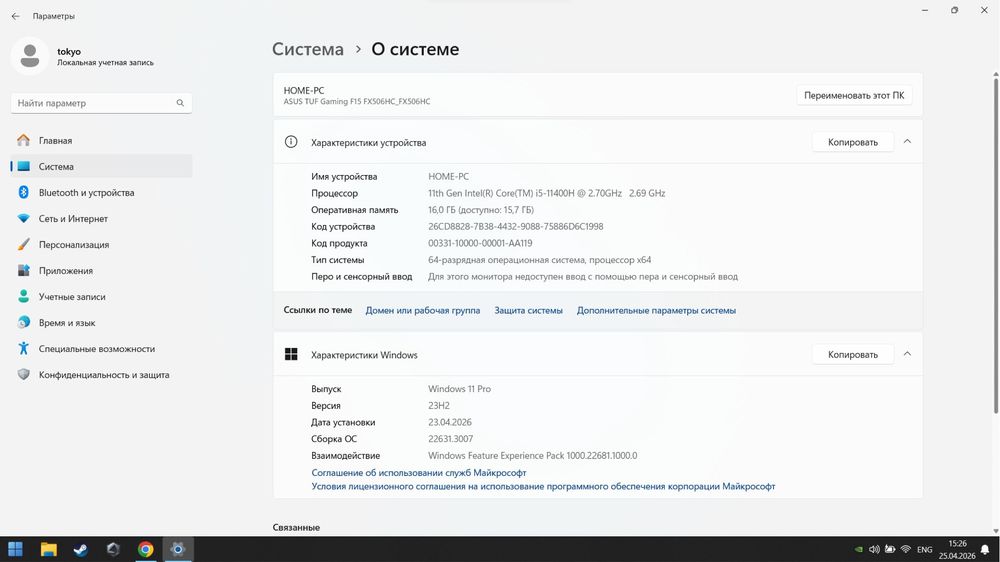Image resolution: width=1000 pixels, height=562 pixels.
Task: Go back with the Settings back arrow
Action: tap(15, 16)
